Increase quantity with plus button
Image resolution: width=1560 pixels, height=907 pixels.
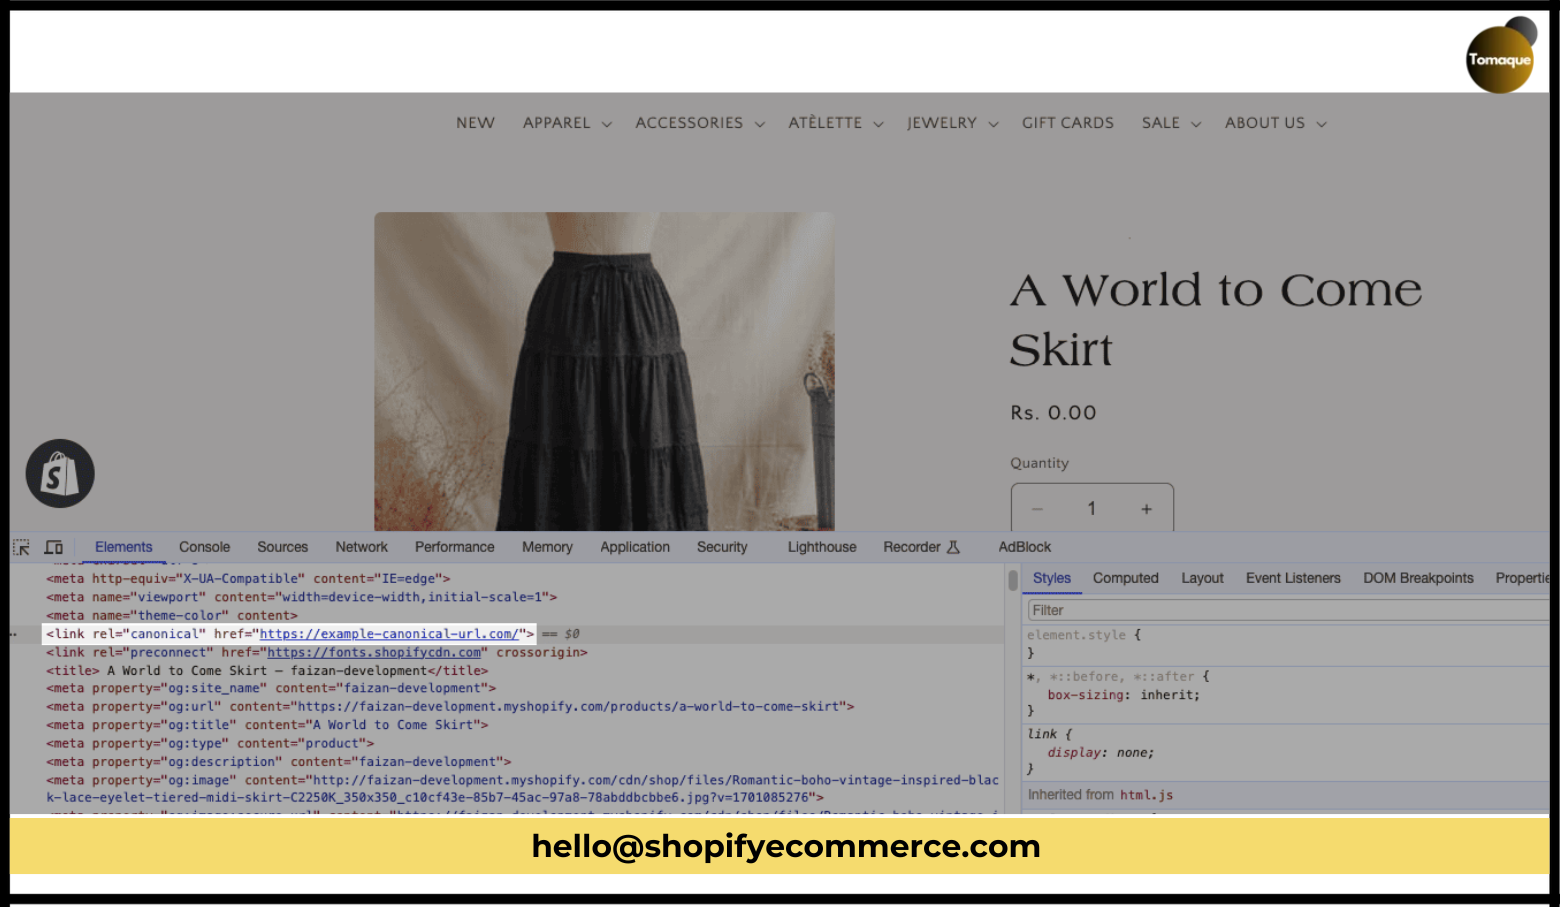coord(1147,509)
